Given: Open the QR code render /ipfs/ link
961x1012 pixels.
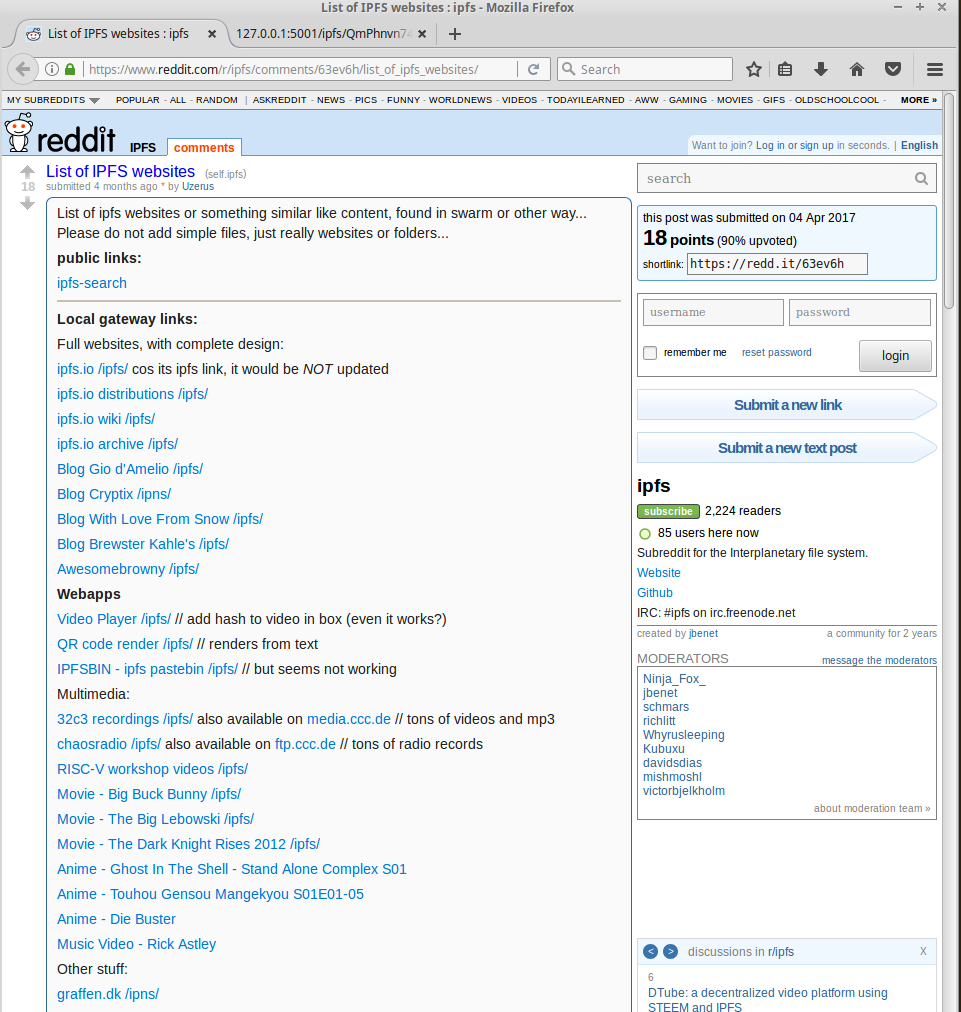Looking at the screenshot, I should (125, 644).
